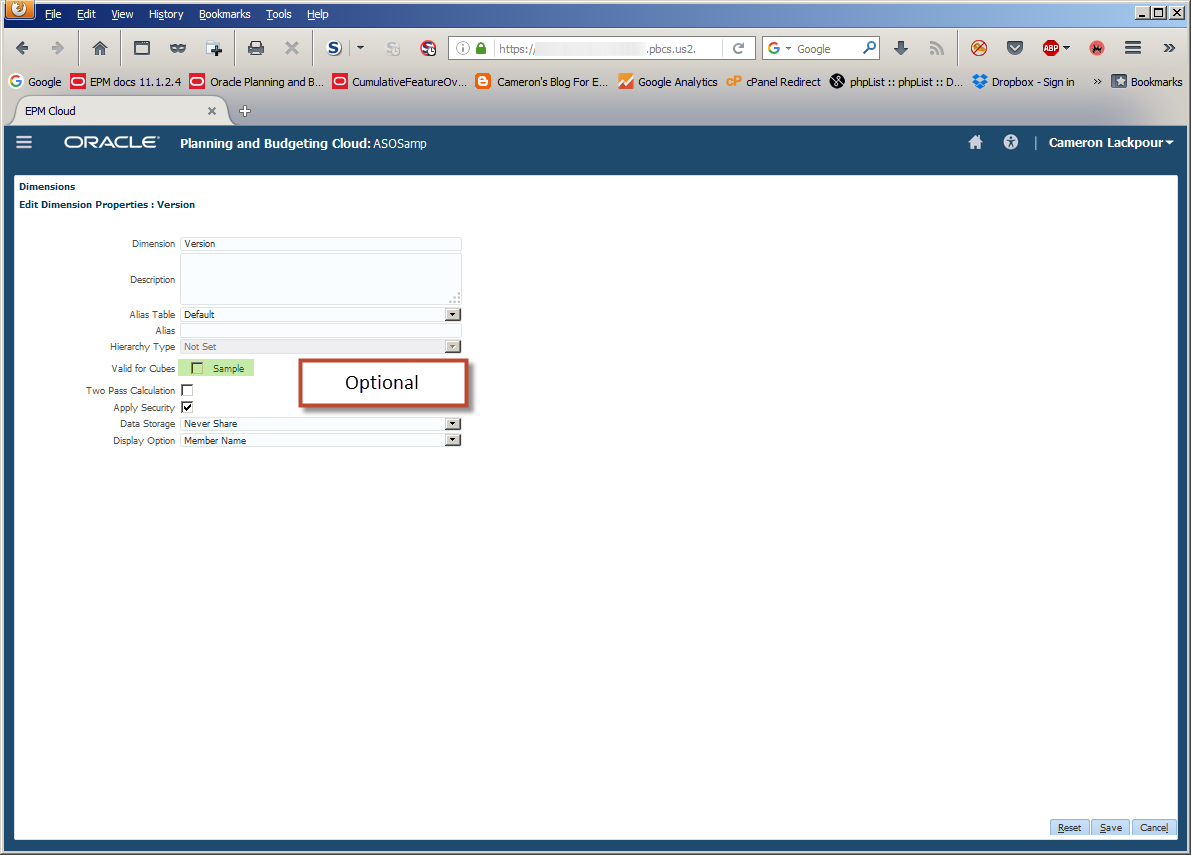Click the blue S toolbar icon
The height and width of the screenshot is (855, 1191).
coord(334,48)
